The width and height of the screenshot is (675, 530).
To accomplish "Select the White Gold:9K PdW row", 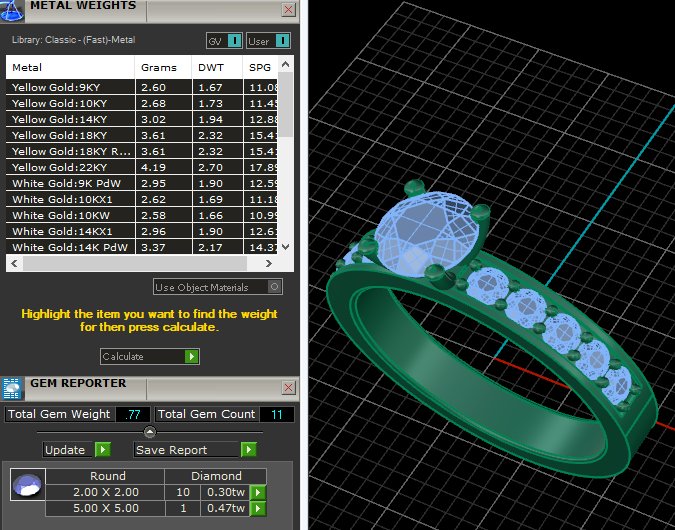I will [142, 183].
